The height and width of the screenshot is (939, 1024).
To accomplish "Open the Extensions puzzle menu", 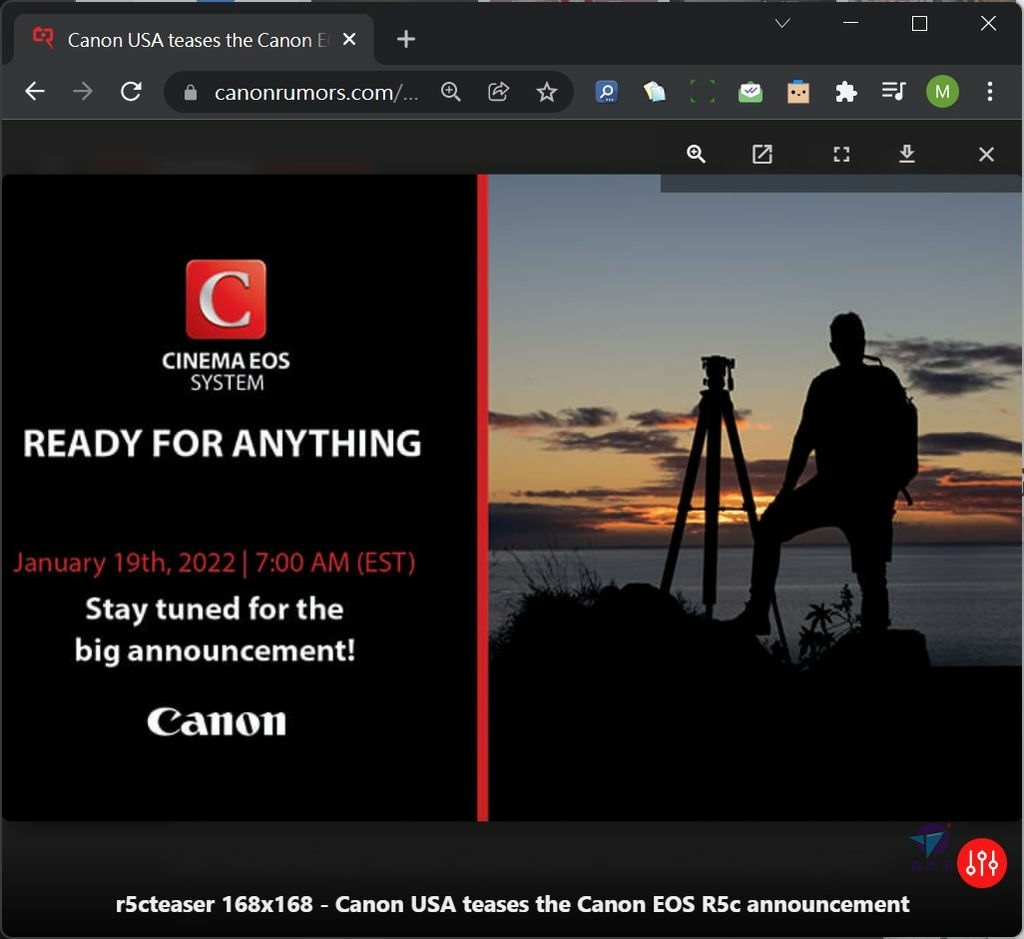I will tap(846, 92).
